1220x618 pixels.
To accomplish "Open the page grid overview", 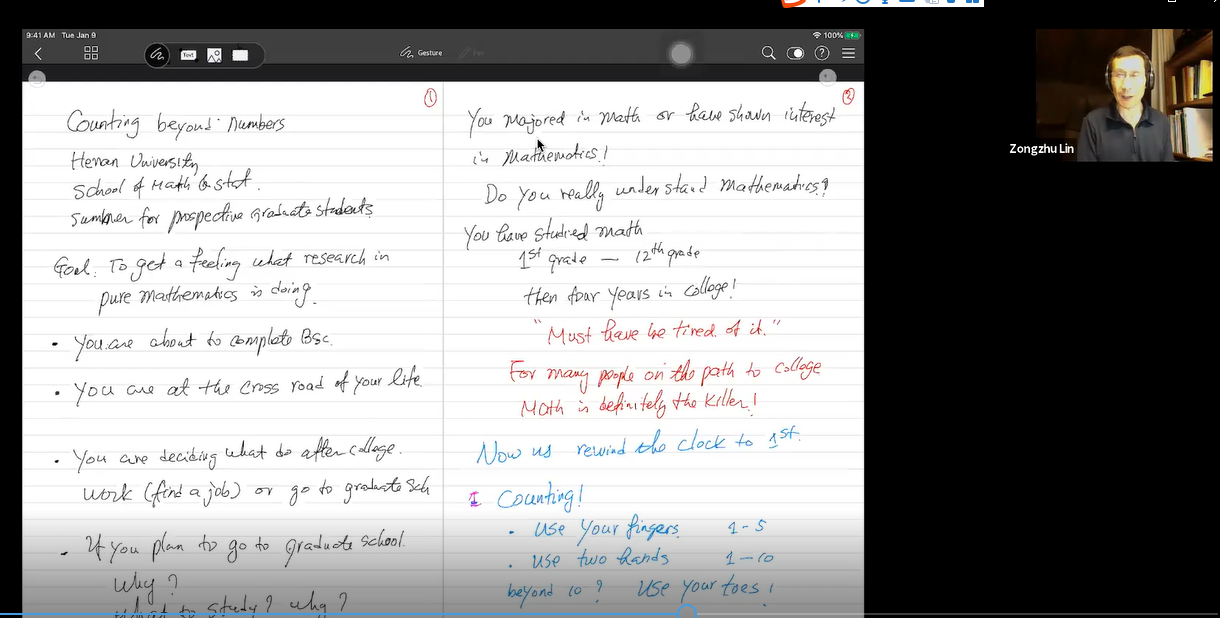I will pos(91,54).
